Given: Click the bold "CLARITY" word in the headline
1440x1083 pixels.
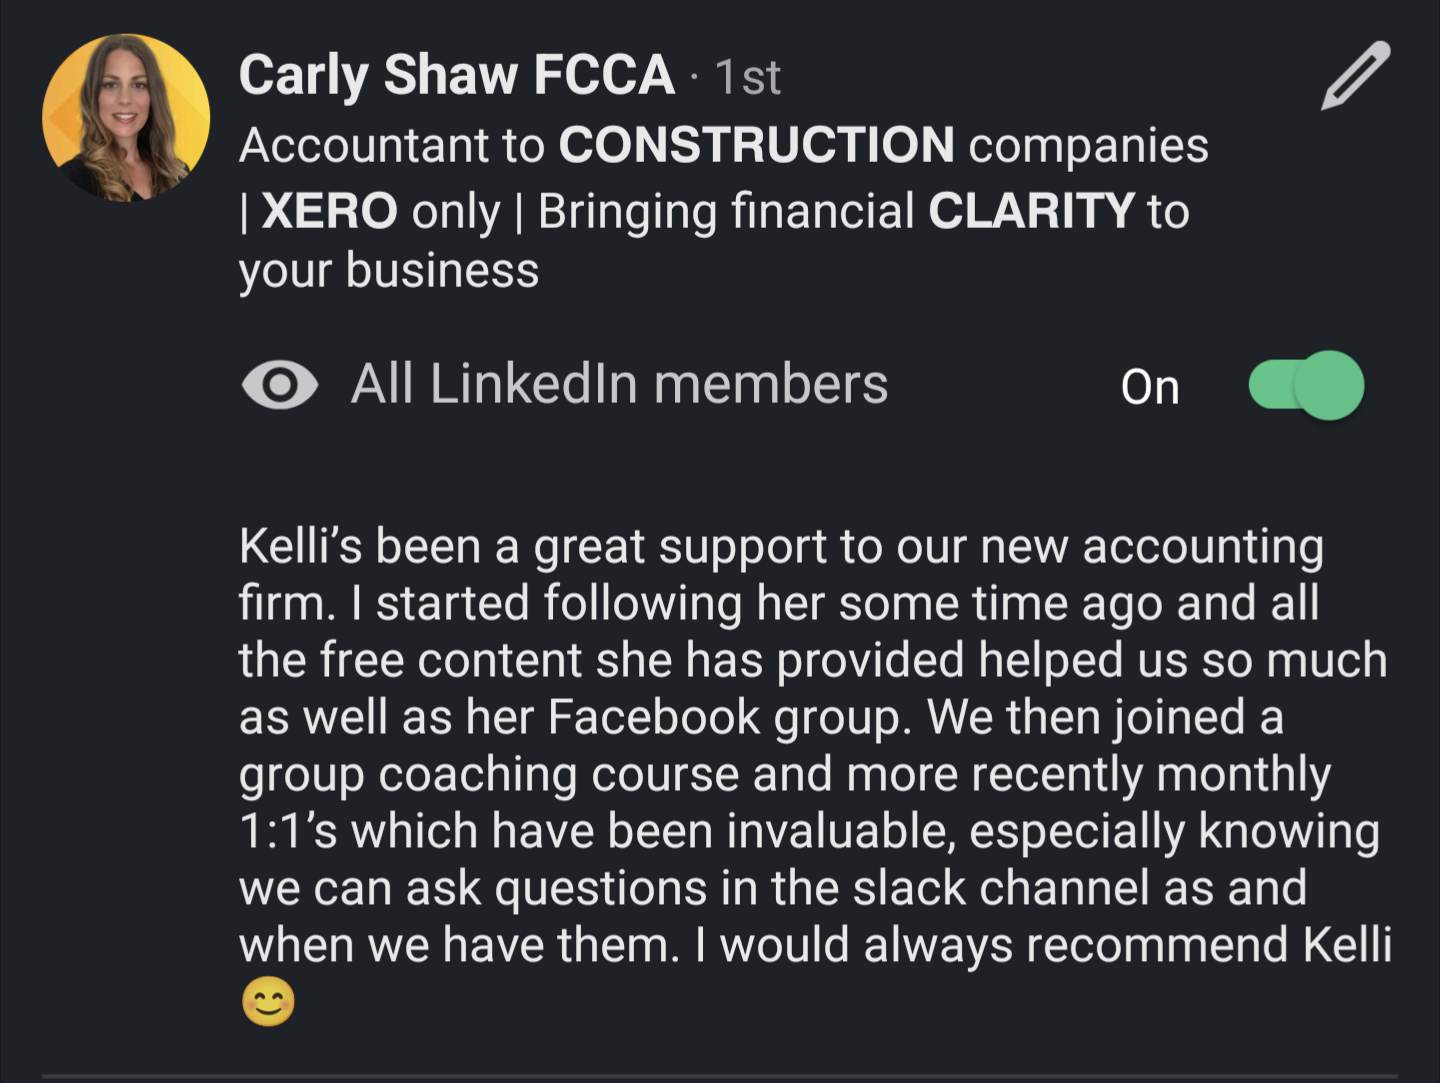Looking at the screenshot, I should click(1031, 211).
